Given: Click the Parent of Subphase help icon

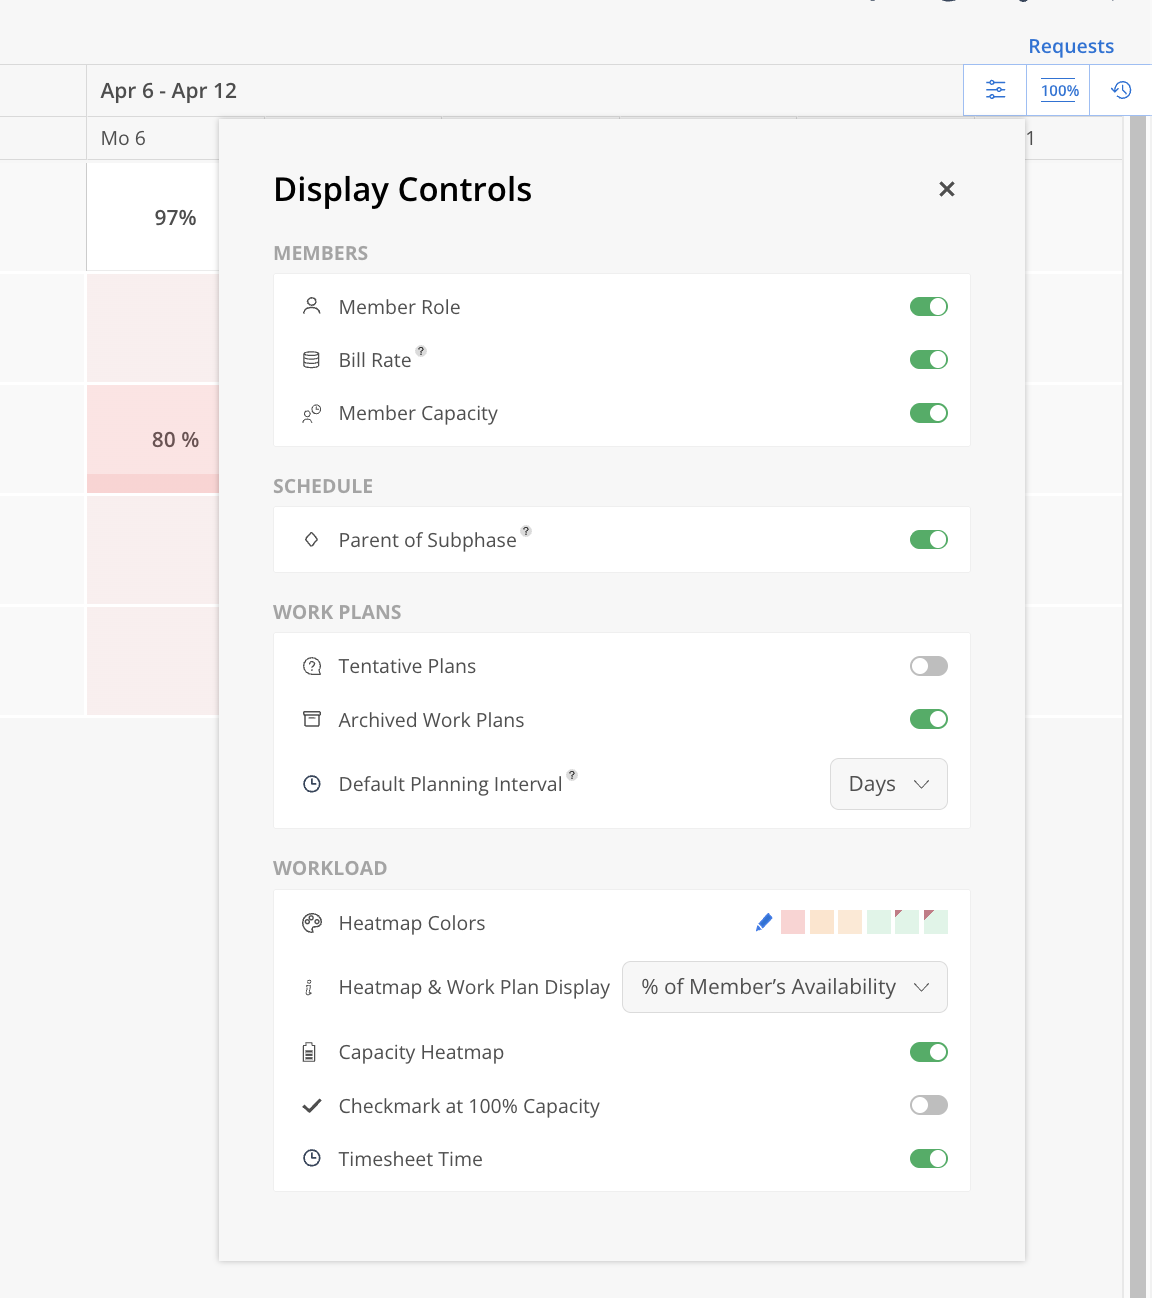Looking at the screenshot, I should pyautogui.click(x=526, y=531).
